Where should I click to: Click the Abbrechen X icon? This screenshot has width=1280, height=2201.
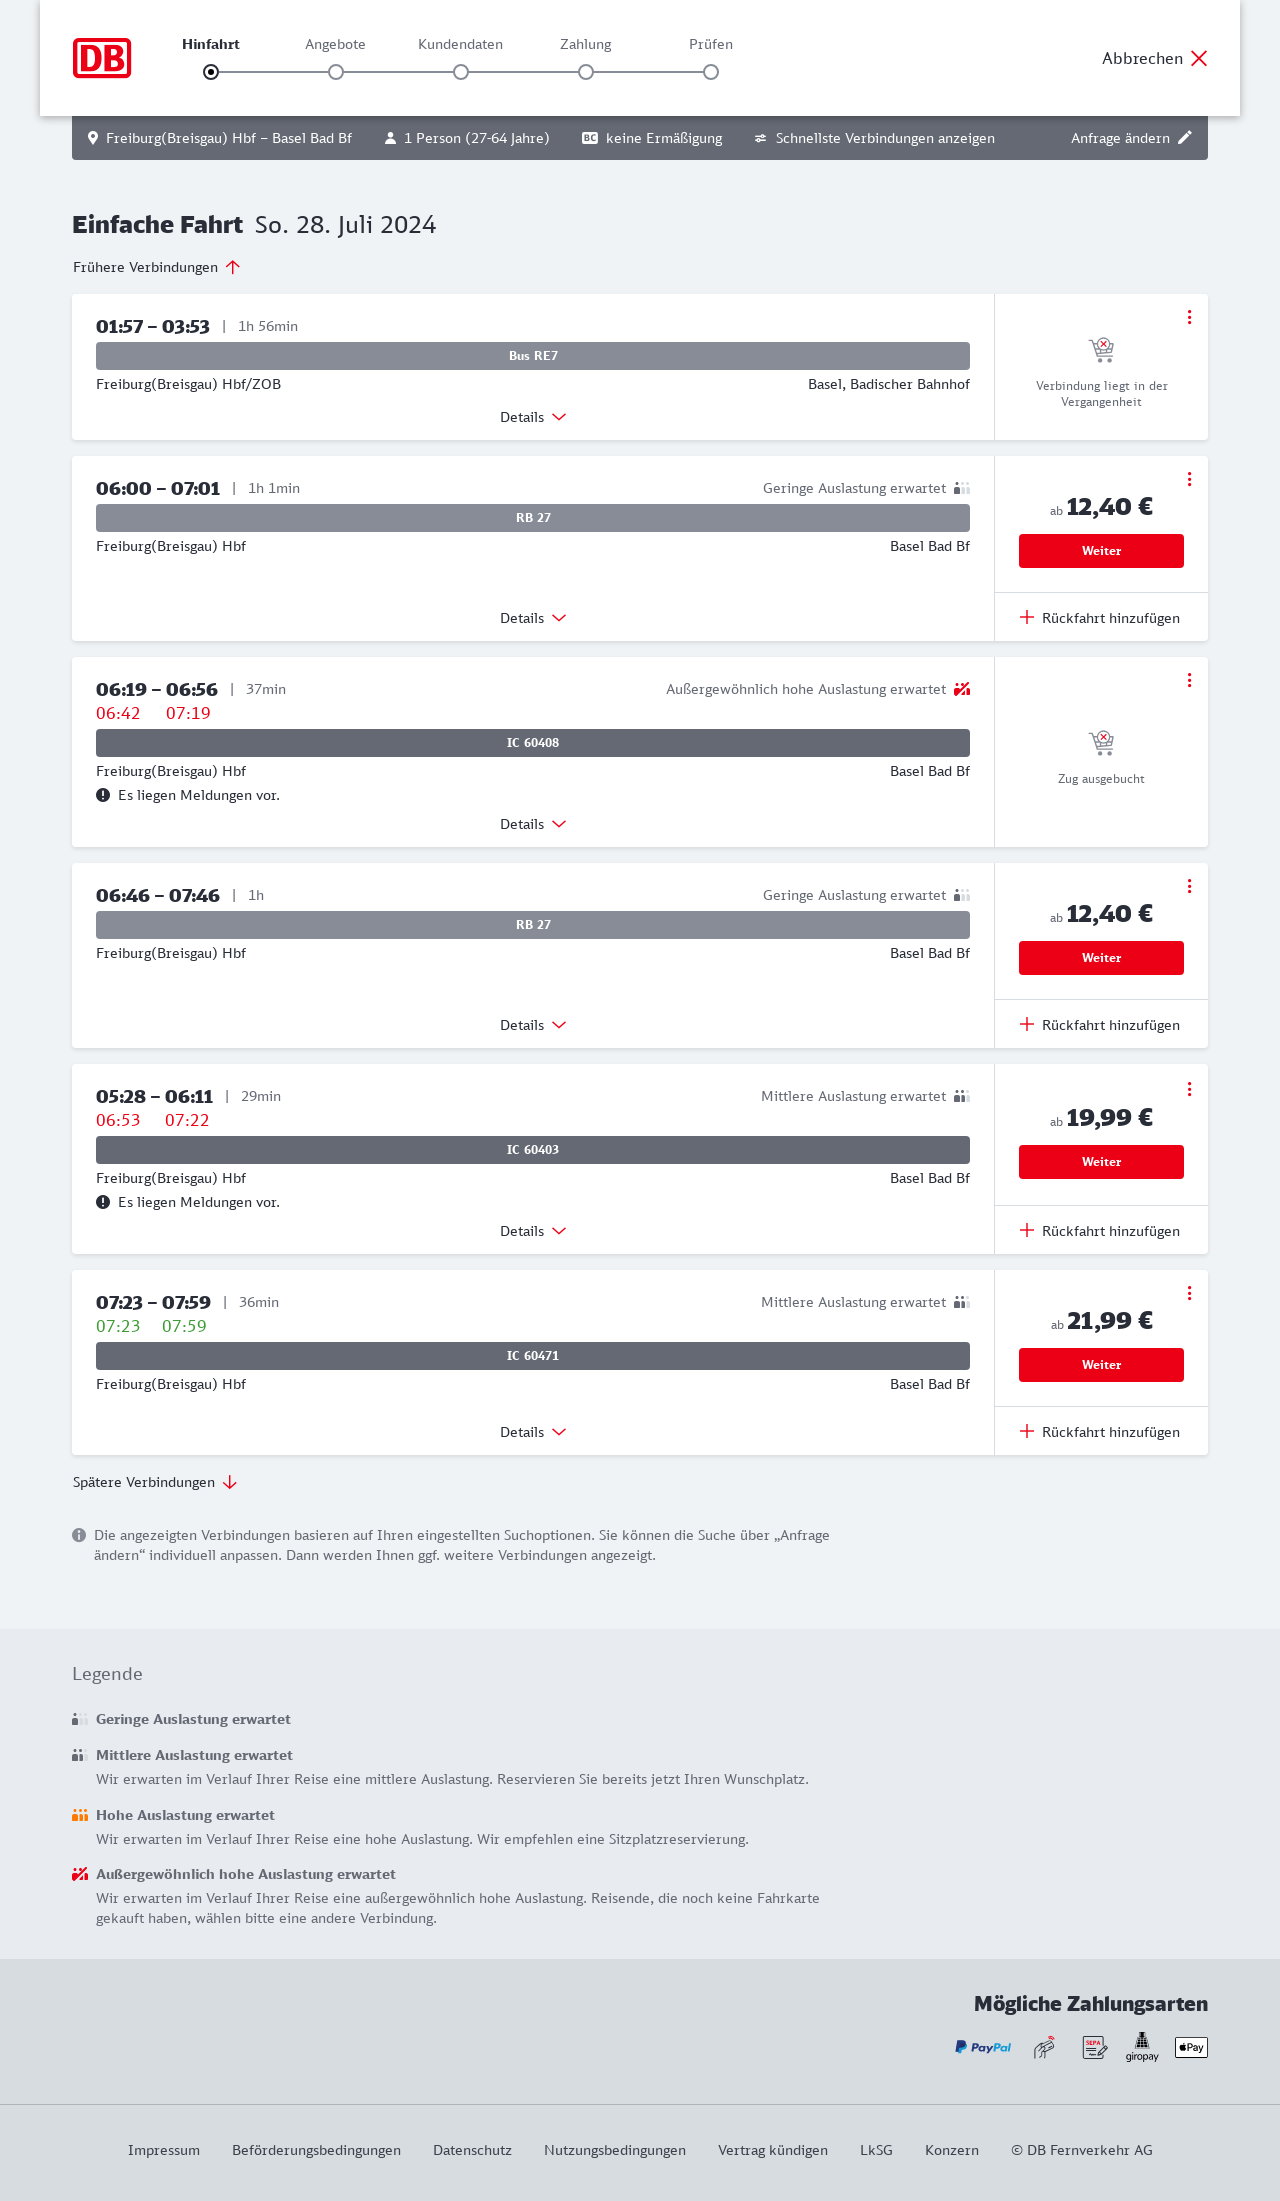tap(1199, 58)
